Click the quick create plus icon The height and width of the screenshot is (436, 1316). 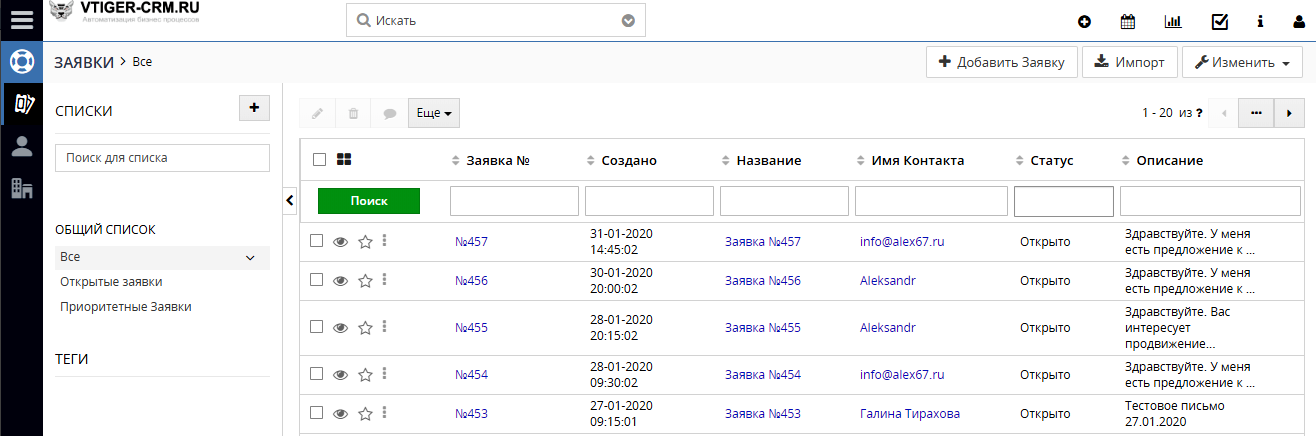point(1084,21)
